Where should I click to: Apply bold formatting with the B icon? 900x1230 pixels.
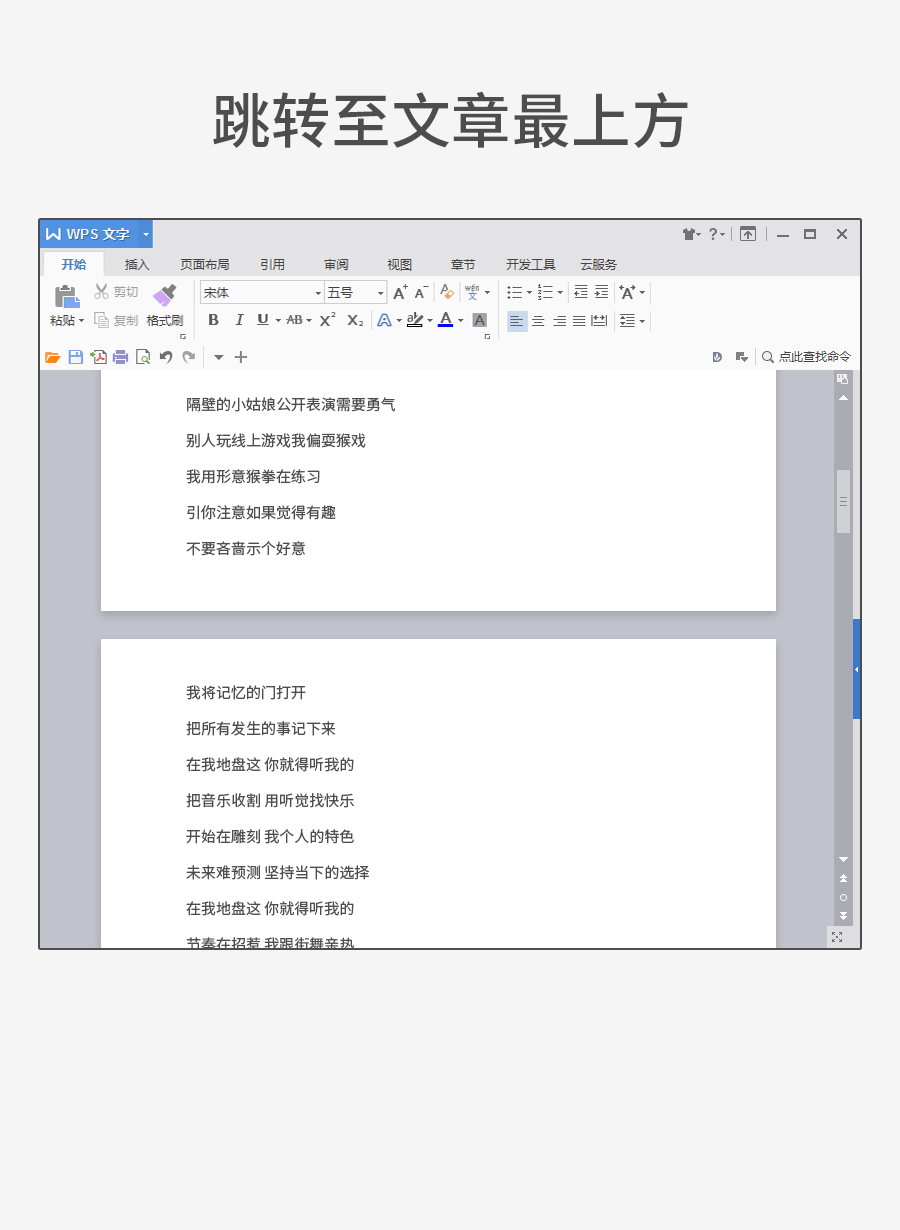coord(213,320)
